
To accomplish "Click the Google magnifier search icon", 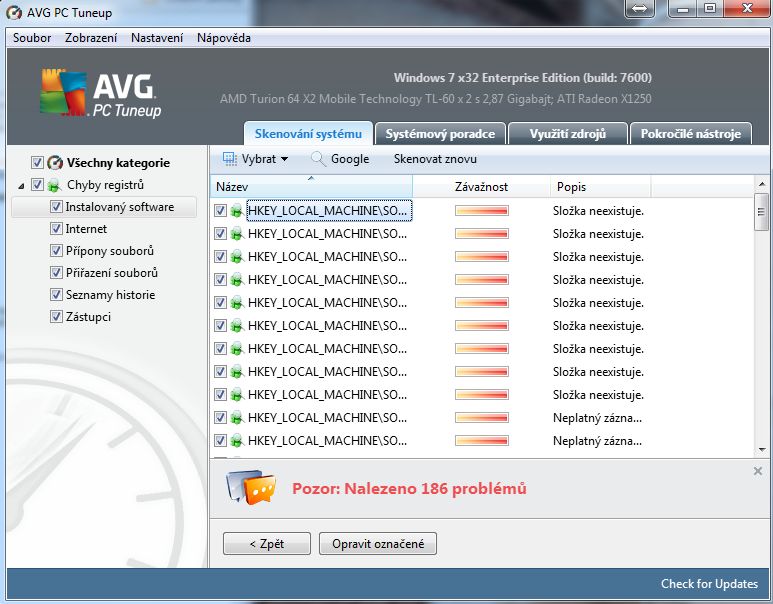I will pos(318,159).
